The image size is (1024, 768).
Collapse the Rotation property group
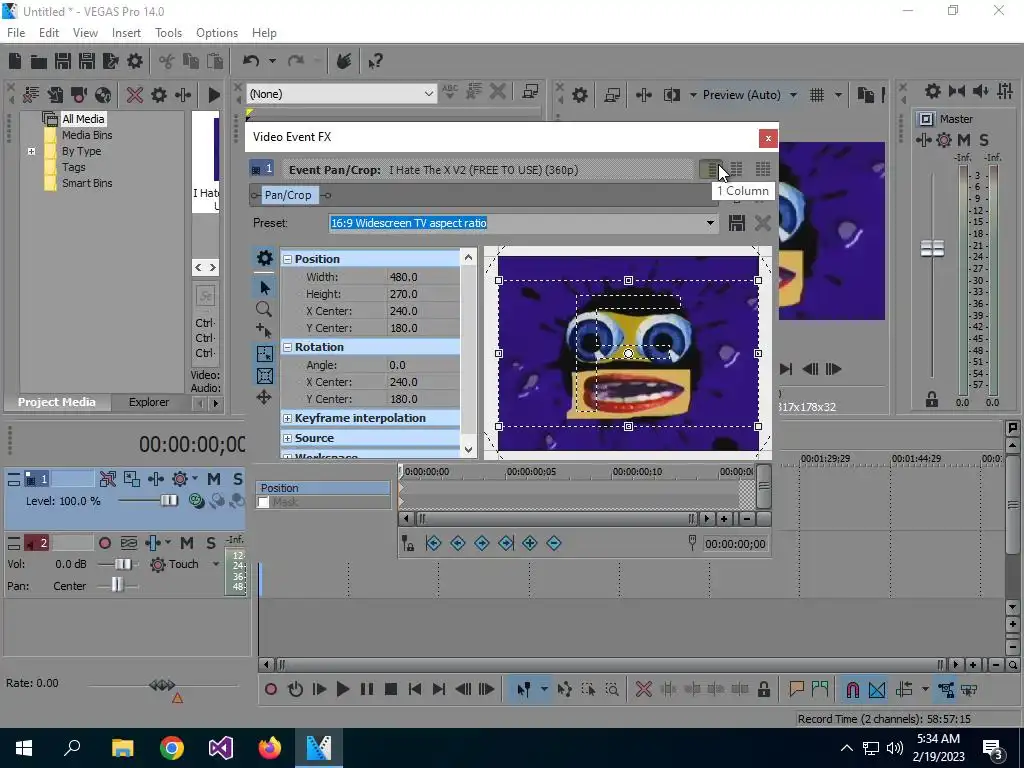coord(287,347)
